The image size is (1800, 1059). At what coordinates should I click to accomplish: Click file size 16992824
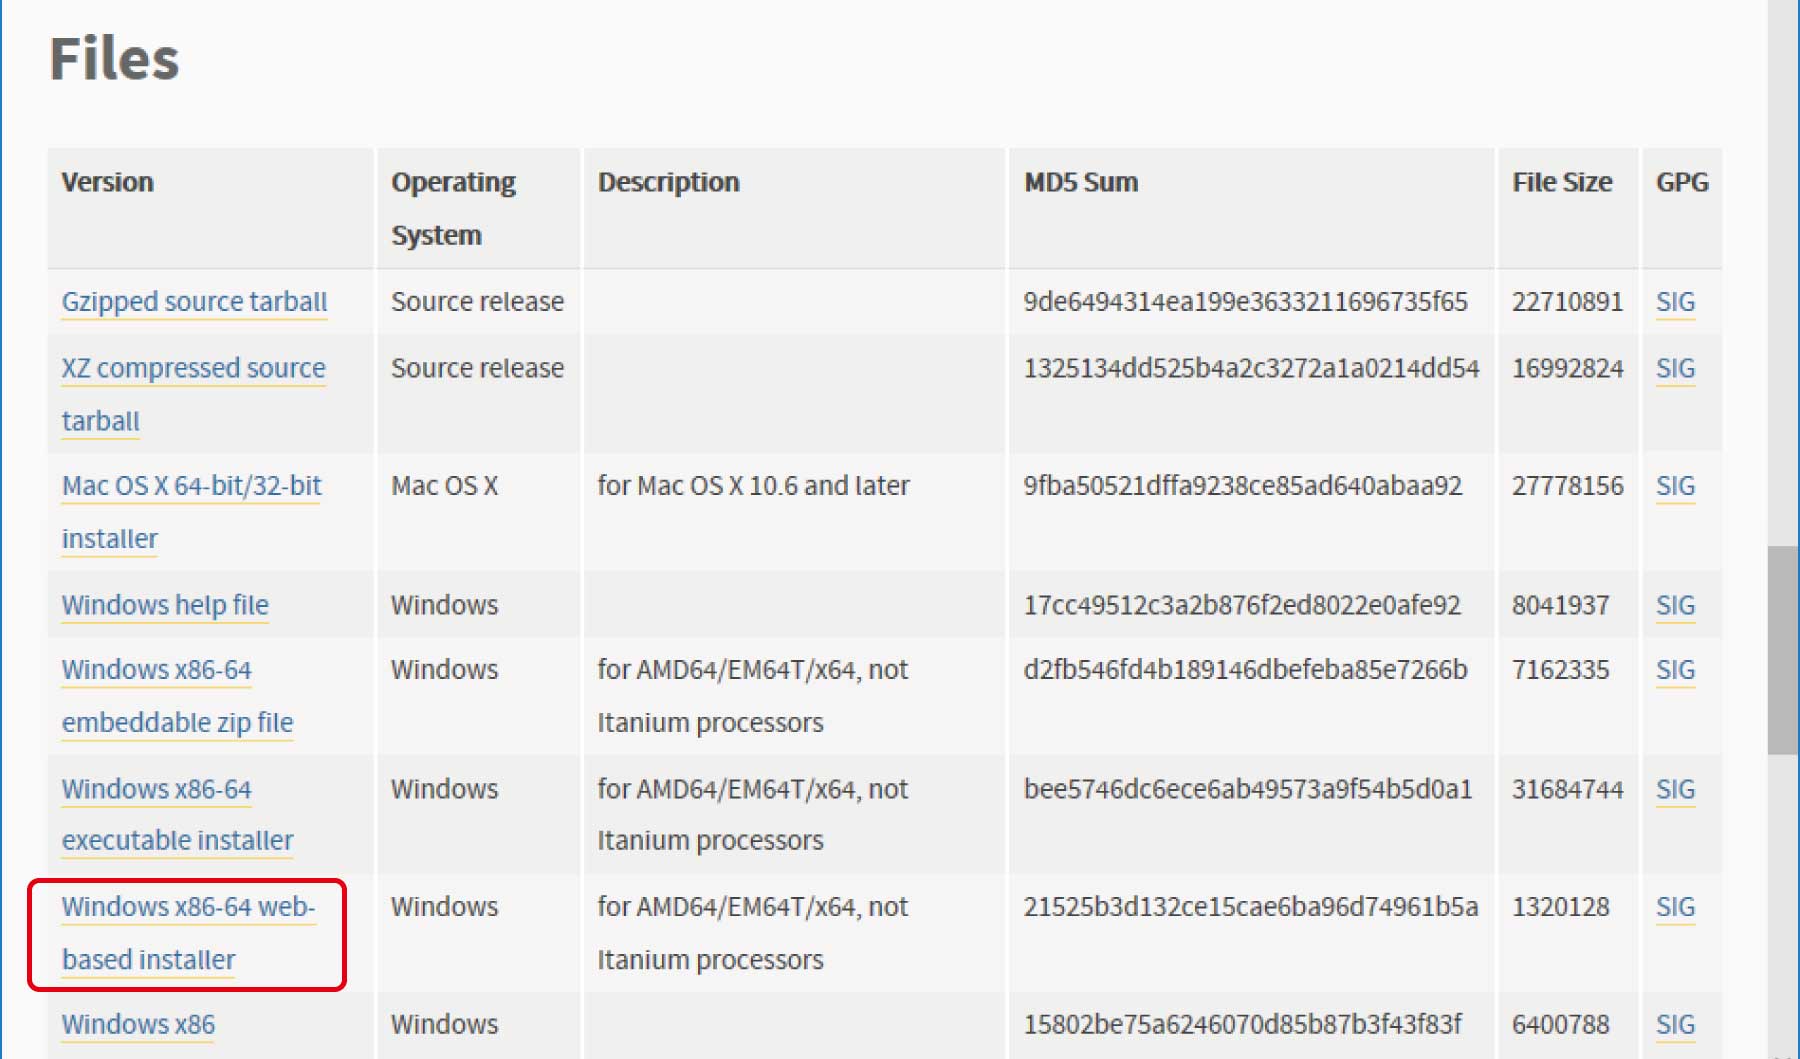click(1567, 369)
